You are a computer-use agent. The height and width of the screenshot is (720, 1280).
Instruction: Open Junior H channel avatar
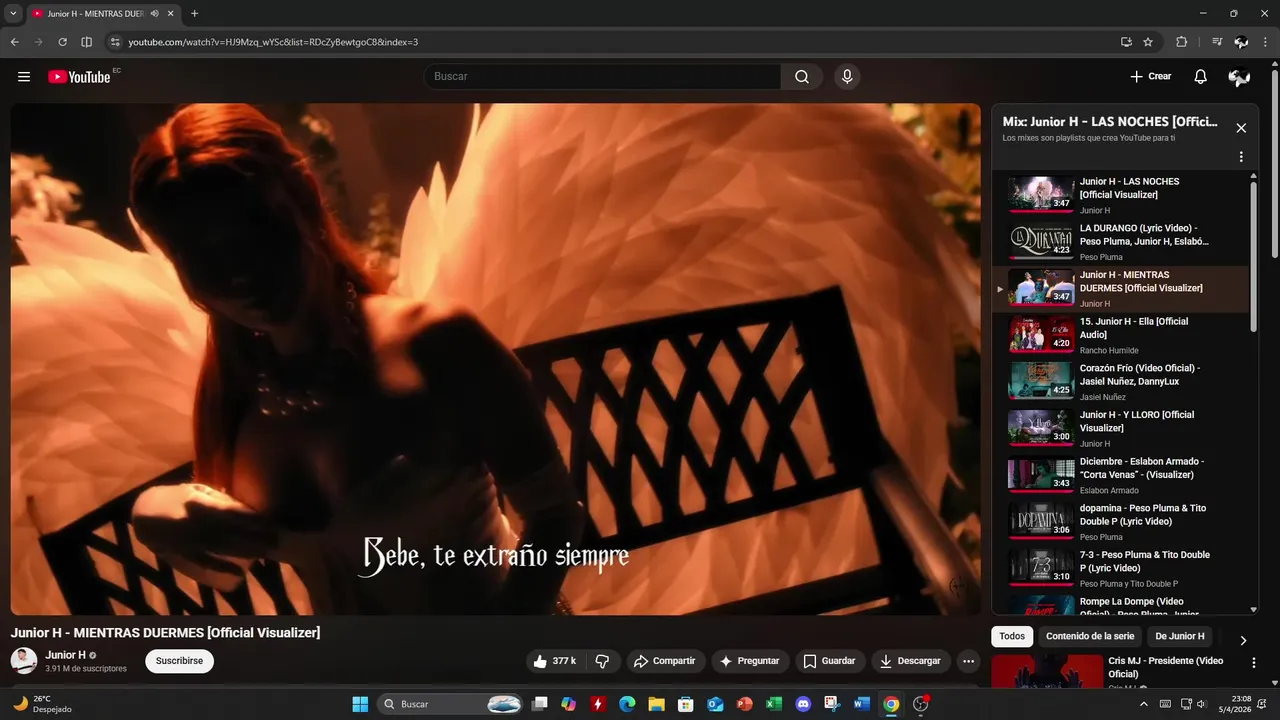tap(24, 661)
